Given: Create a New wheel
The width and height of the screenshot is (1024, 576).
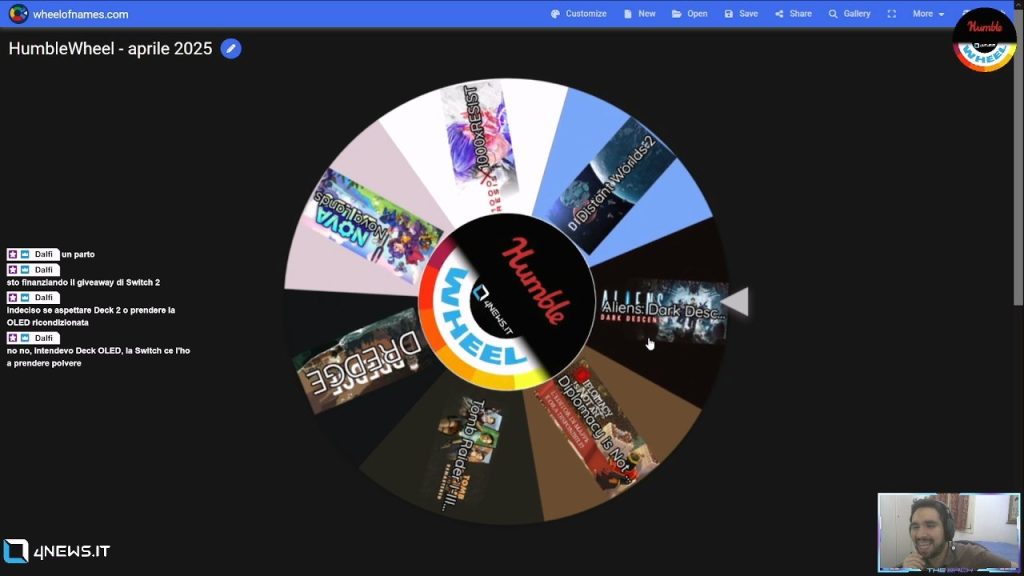Looking at the screenshot, I should pos(639,14).
